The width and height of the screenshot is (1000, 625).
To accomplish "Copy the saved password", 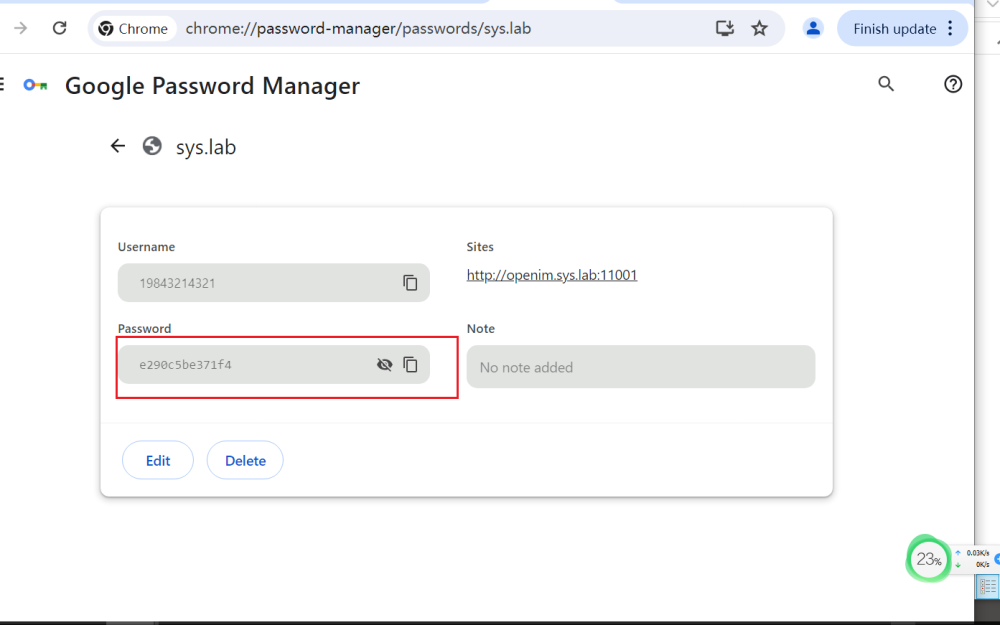I will click(x=410, y=365).
